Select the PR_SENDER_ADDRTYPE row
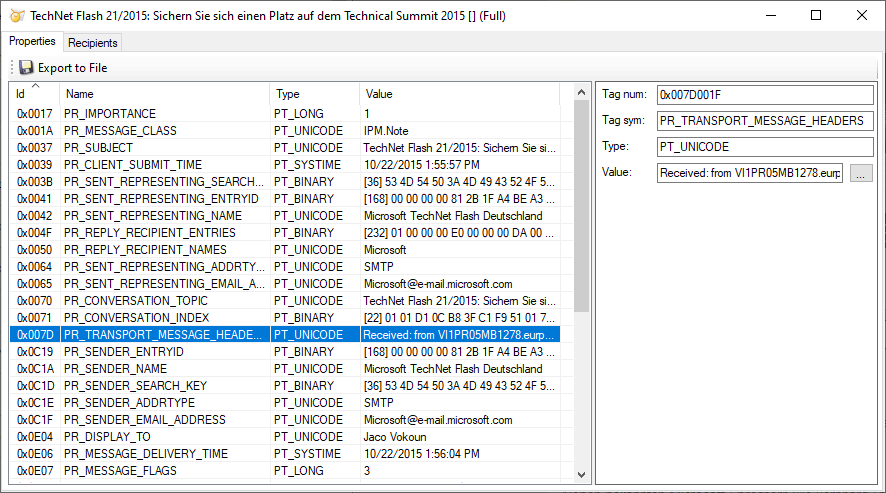 (x=285, y=403)
